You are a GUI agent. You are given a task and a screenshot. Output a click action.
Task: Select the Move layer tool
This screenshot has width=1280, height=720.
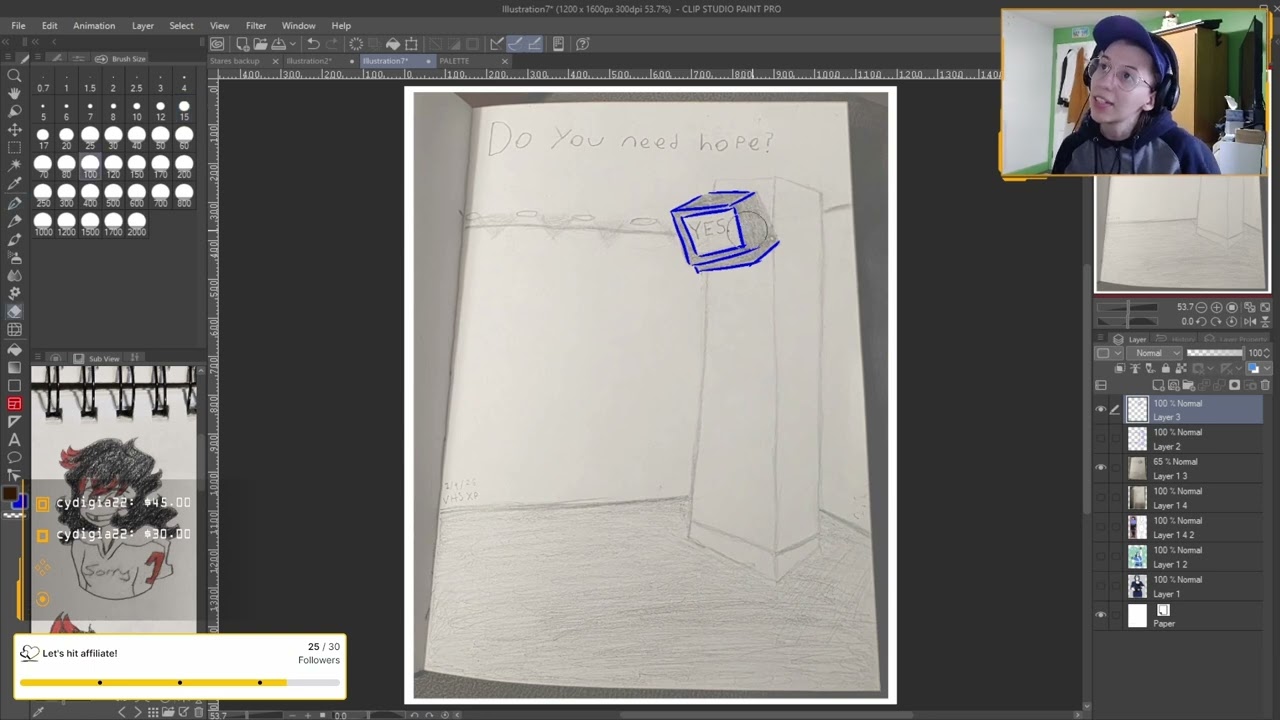(x=14, y=130)
